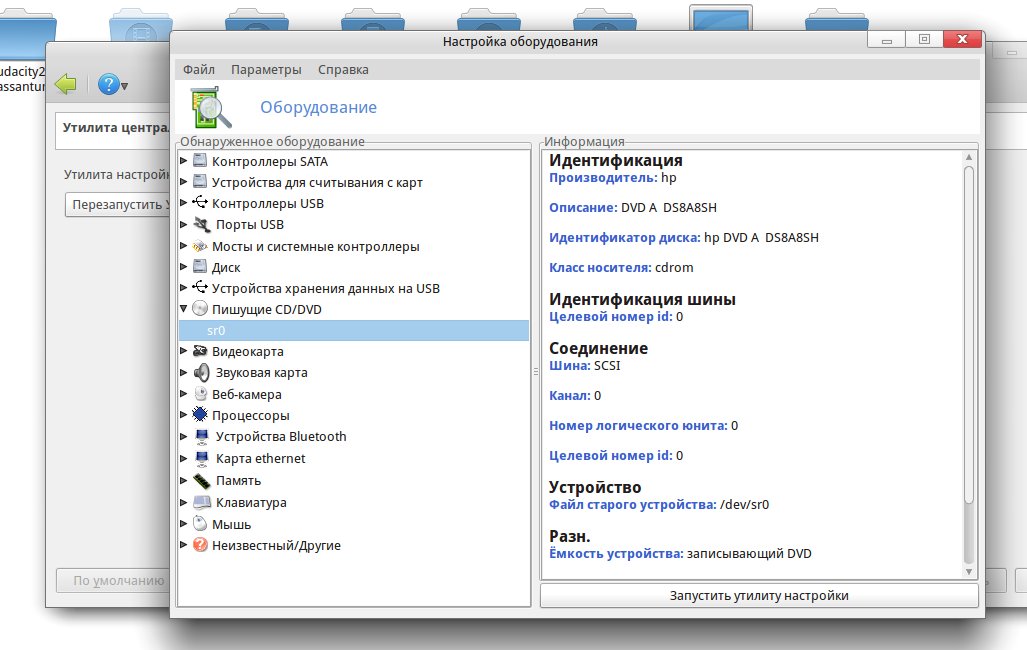The height and width of the screenshot is (650, 1027).
Task: Click the sound card speaker icon
Action: [x=202, y=372]
